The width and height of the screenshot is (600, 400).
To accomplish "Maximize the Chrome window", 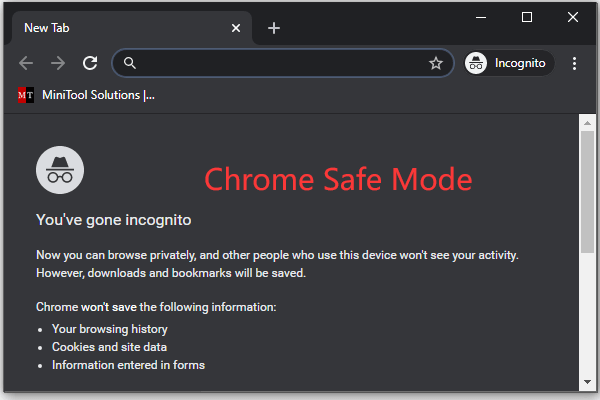I will [527, 17].
